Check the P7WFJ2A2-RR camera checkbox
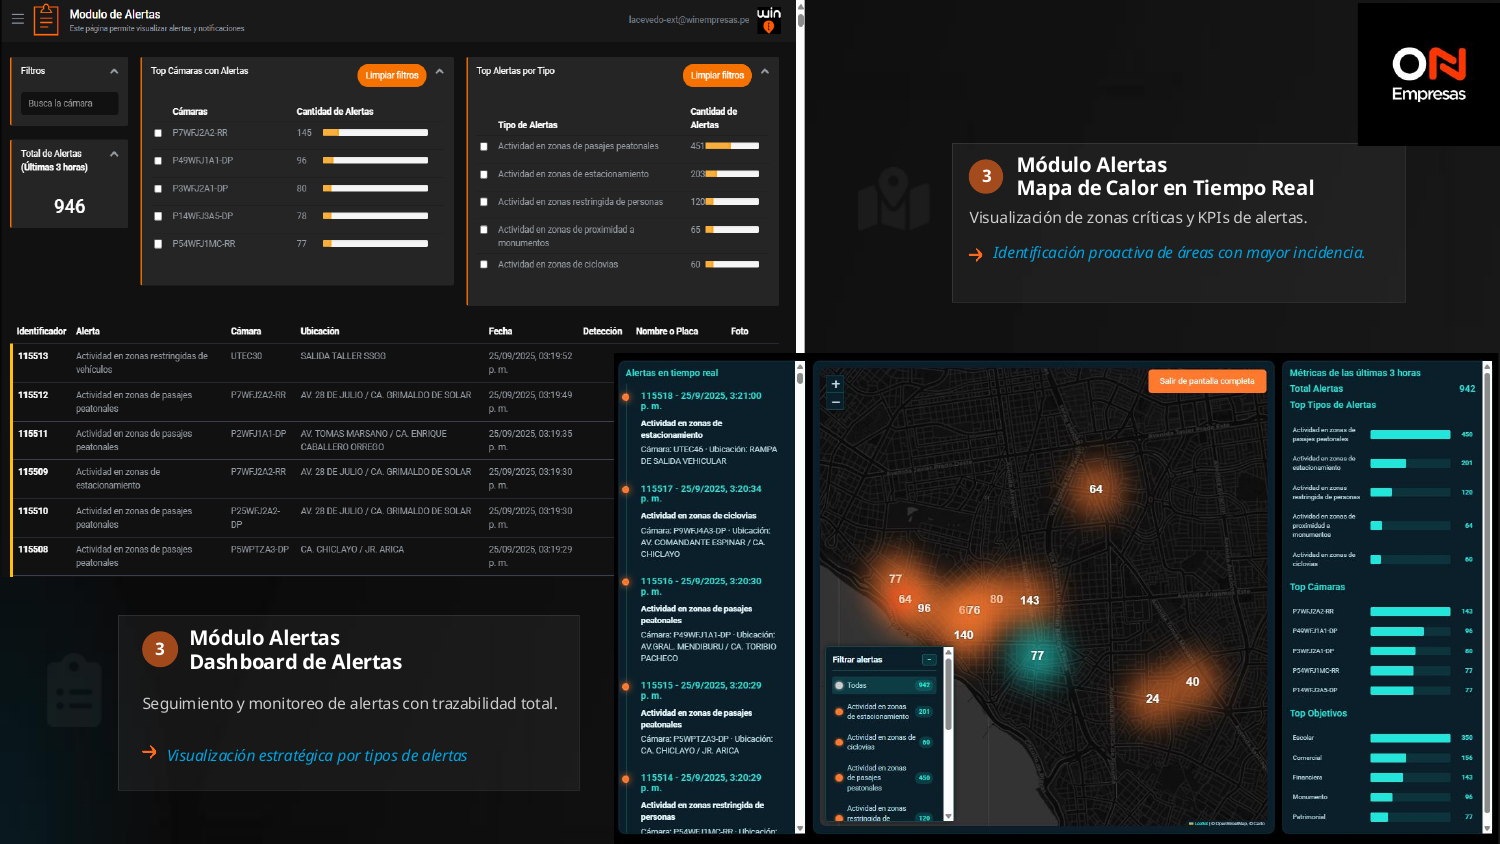This screenshot has width=1500, height=844. coord(158,133)
